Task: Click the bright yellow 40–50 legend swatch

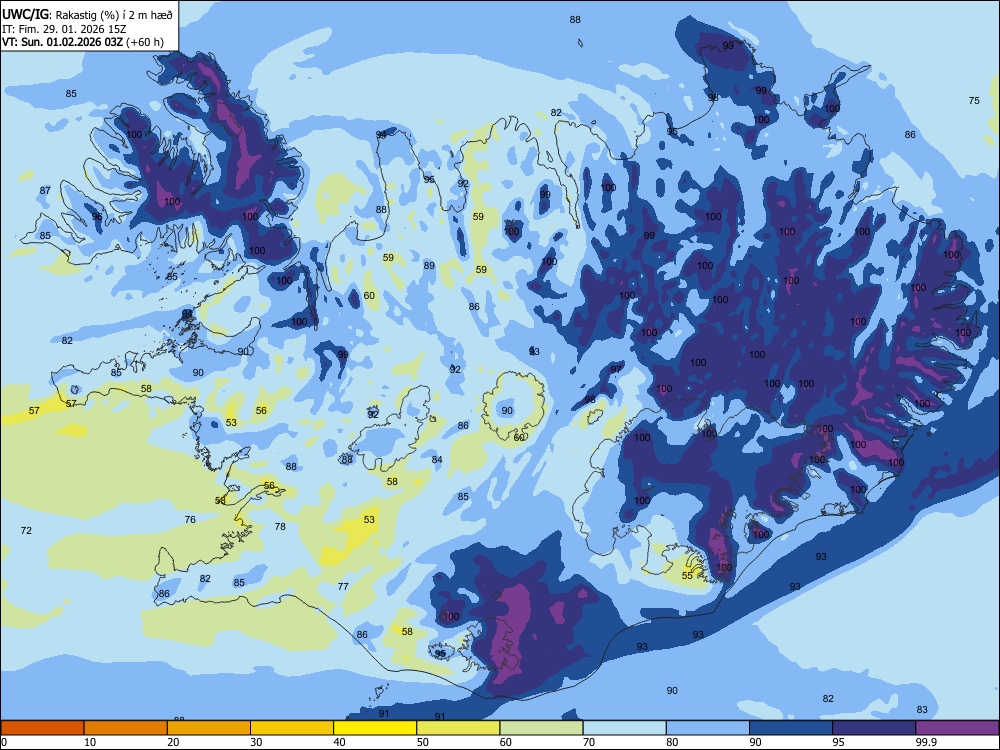Action: [x=375, y=728]
